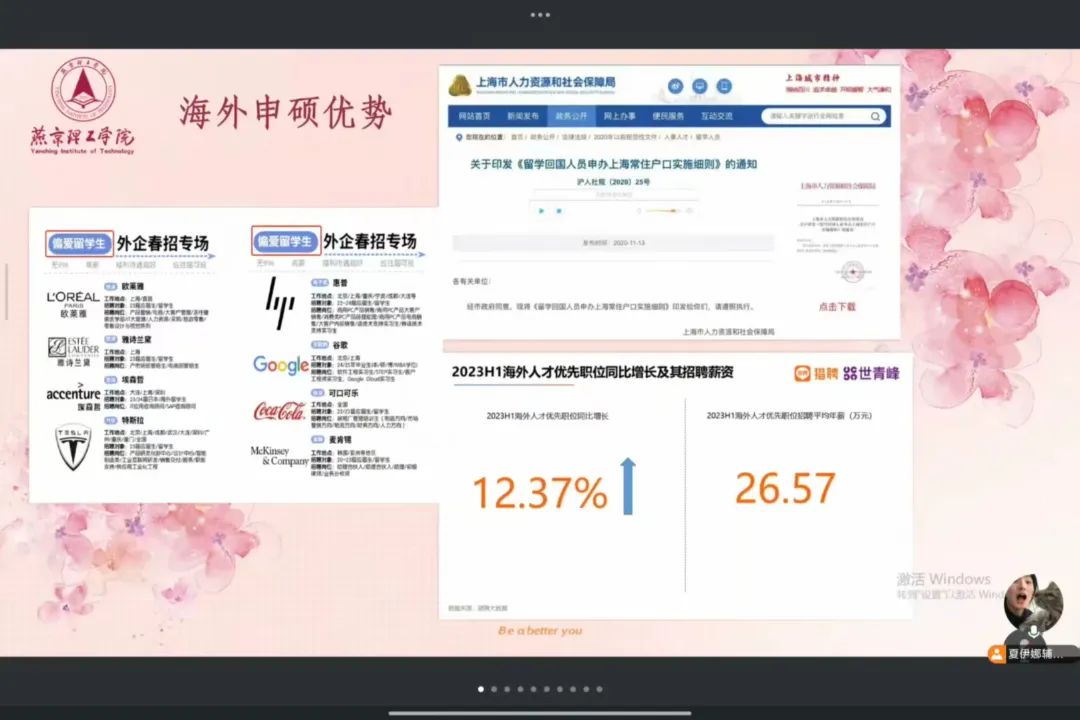This screenshot has height=720, width=1080.
Task: Click inside the website search input field
Action: coord(816,116)
